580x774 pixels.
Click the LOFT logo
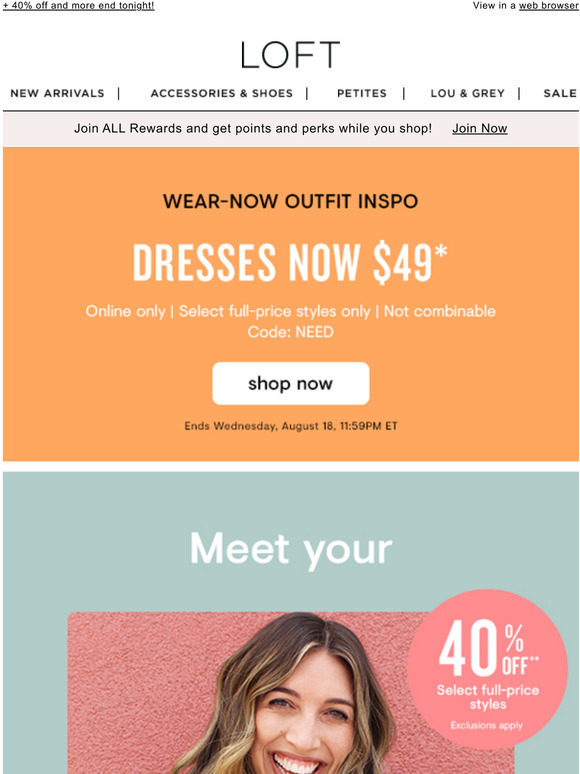(x=290, y=54)
